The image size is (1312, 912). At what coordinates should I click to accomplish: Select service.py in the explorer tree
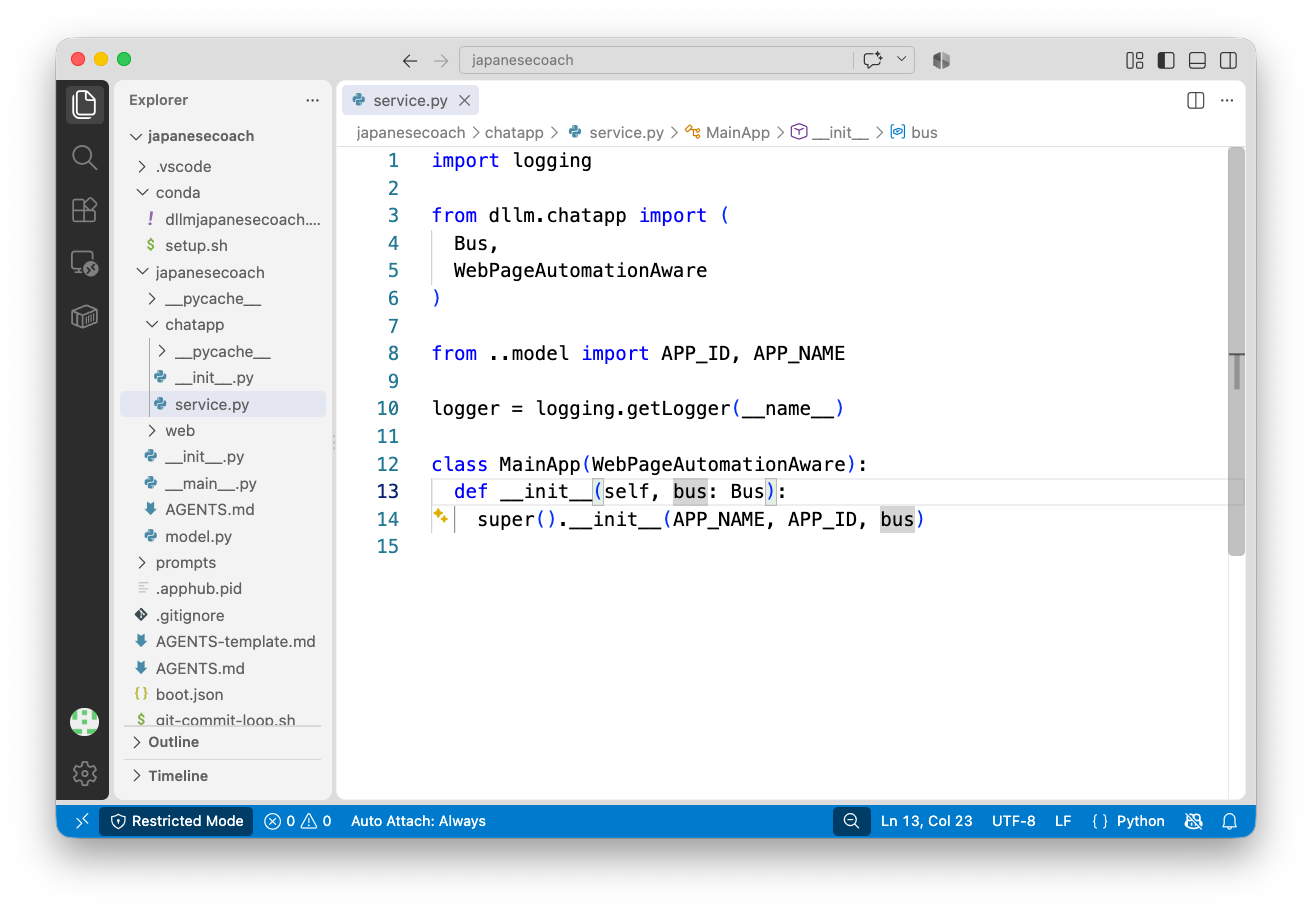click(x=223, y=404)
